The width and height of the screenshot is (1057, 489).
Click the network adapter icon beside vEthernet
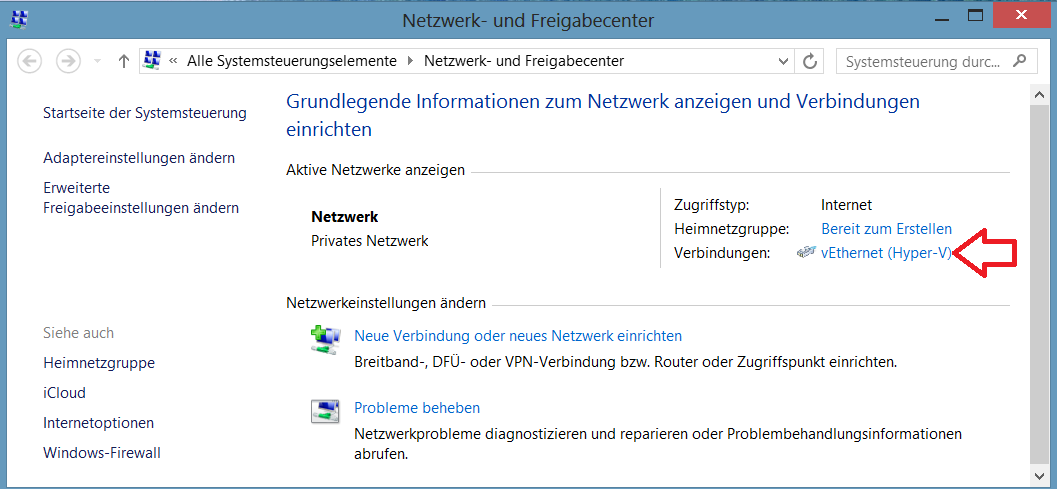806,253
